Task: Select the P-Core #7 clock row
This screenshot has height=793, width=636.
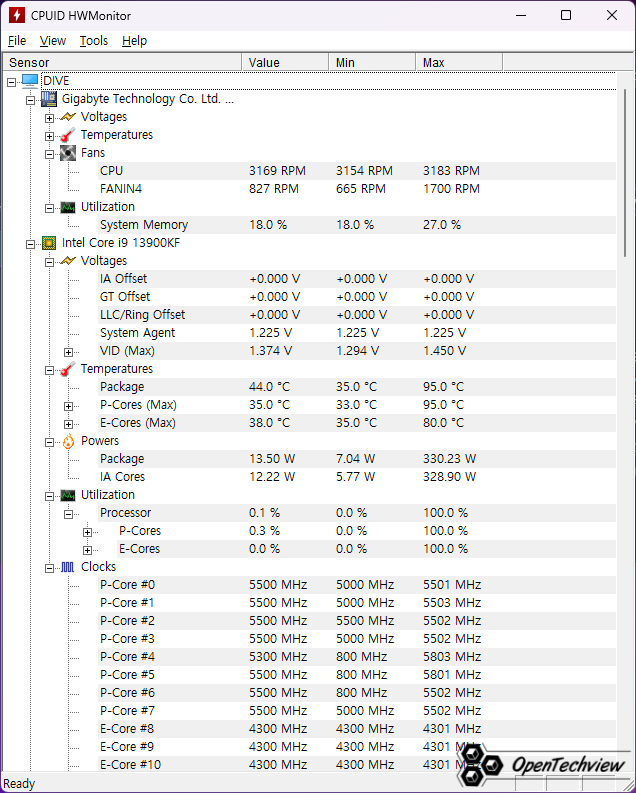Action: (357, 711)
